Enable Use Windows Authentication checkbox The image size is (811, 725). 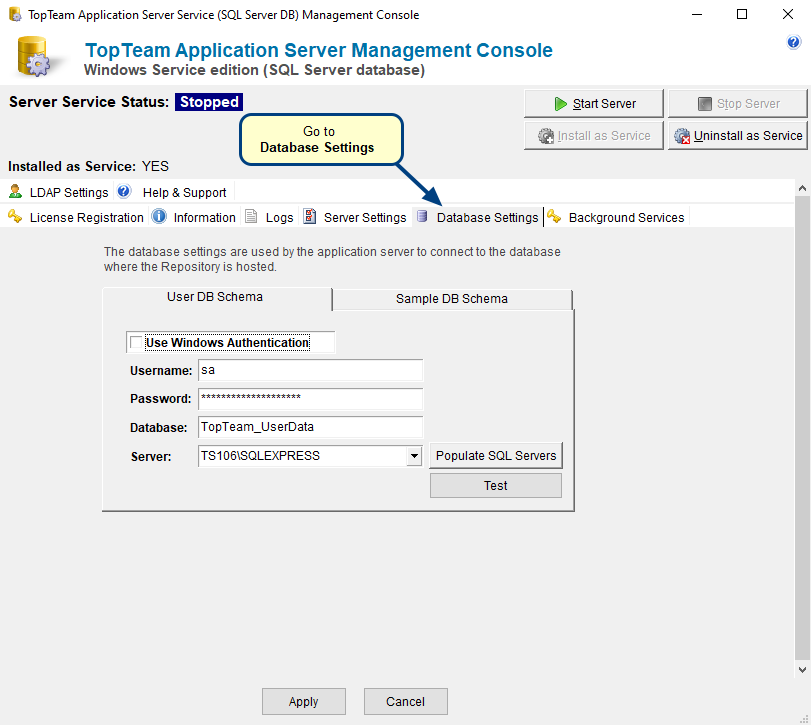tap(136, 342)
